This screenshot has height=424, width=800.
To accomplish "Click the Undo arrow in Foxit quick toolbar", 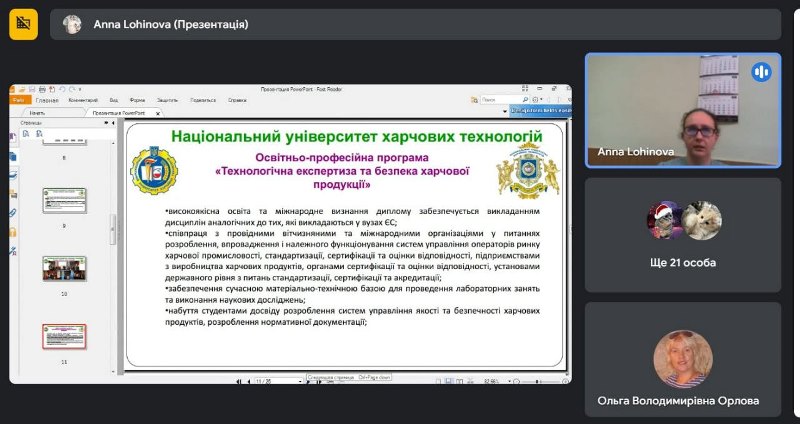I will click(62, 89).
